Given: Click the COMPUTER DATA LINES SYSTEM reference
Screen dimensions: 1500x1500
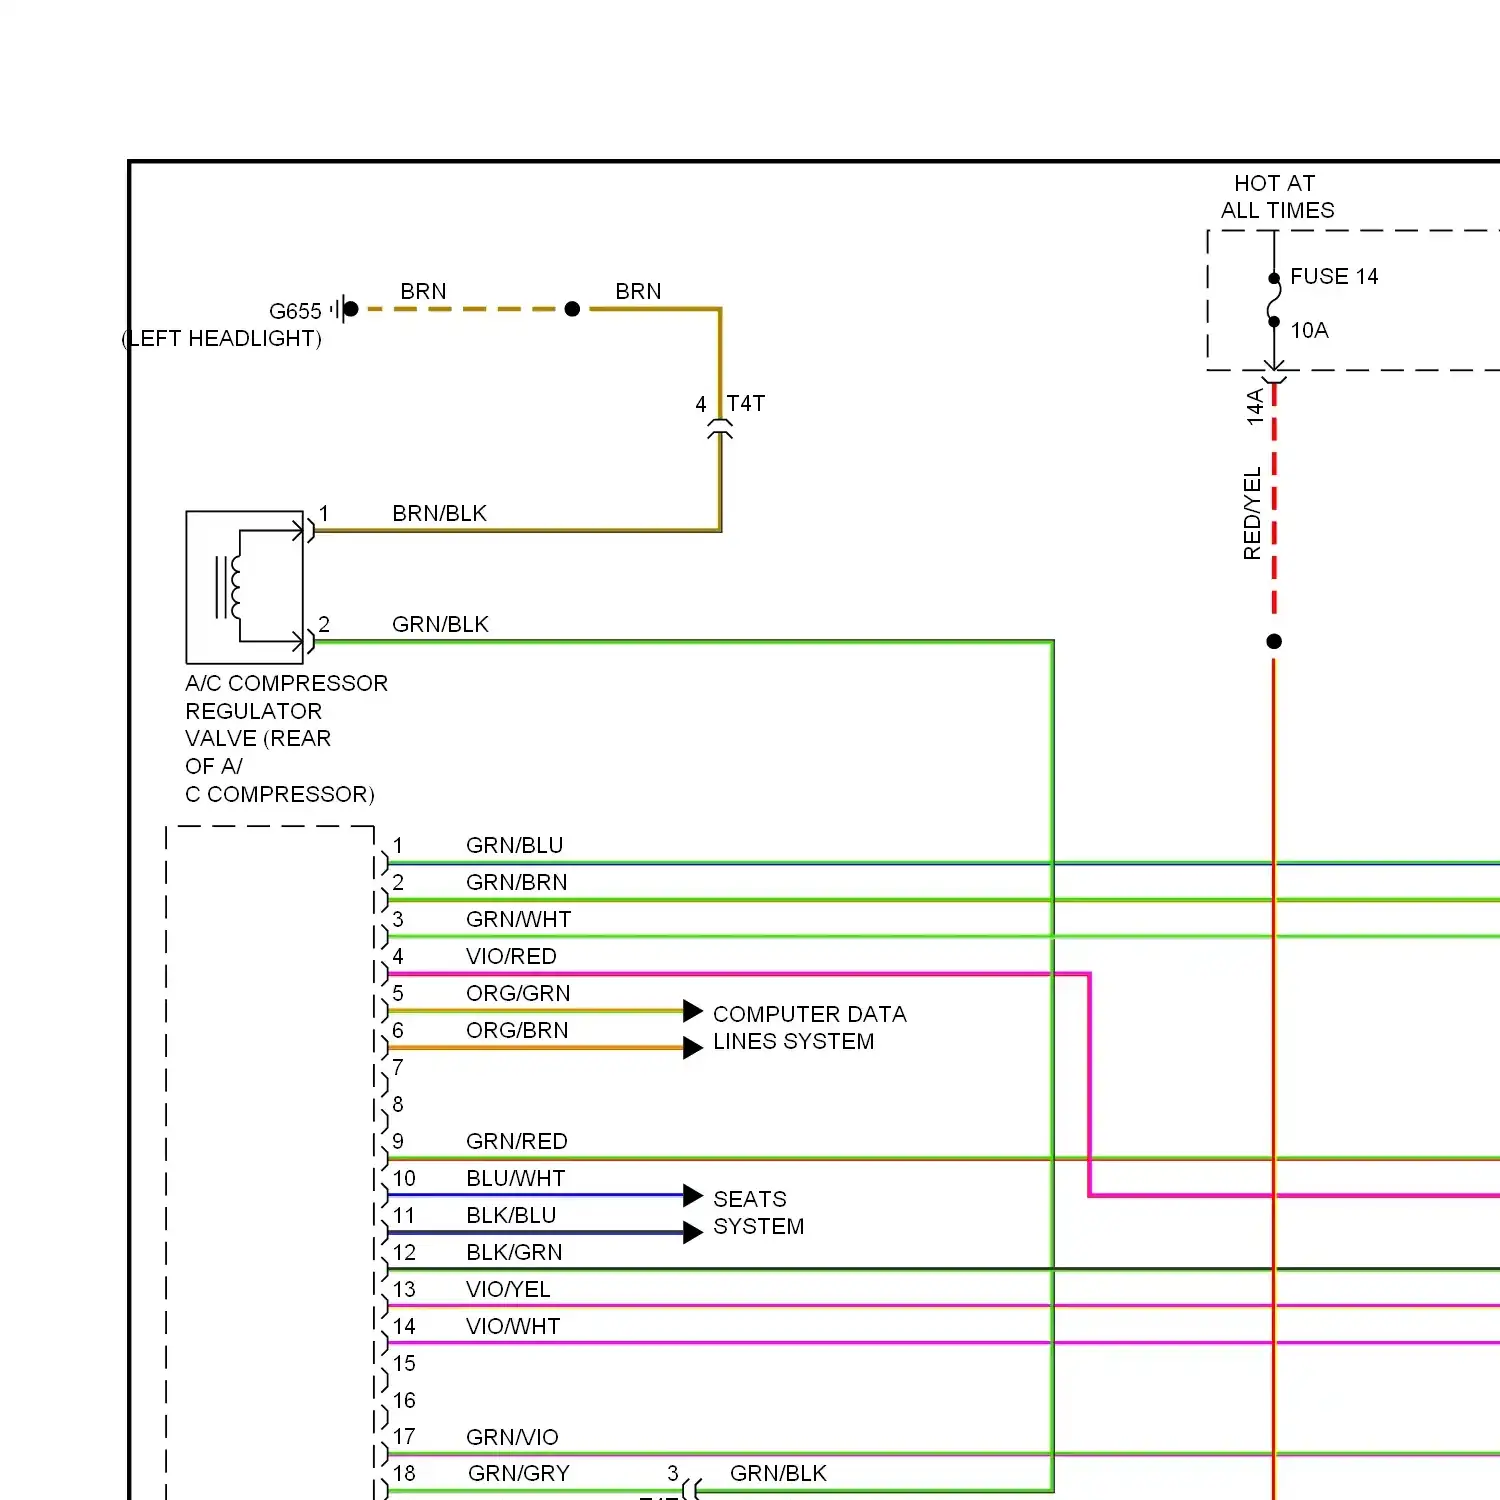Looking at the screenshot, I should coord(810,1028).
